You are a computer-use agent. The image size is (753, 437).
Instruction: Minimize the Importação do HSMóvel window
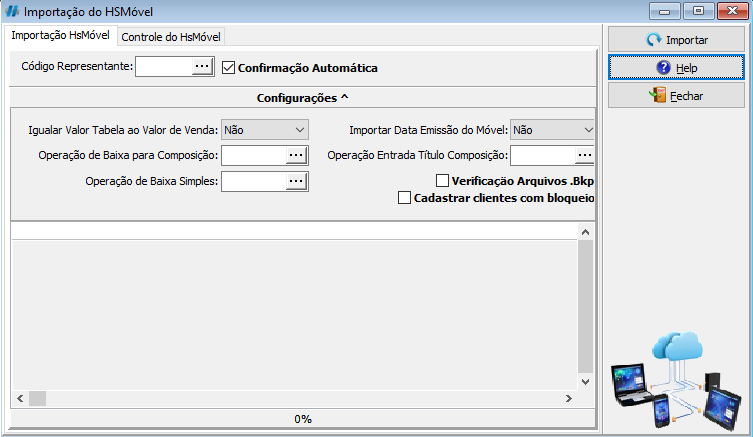click(664, 11)
